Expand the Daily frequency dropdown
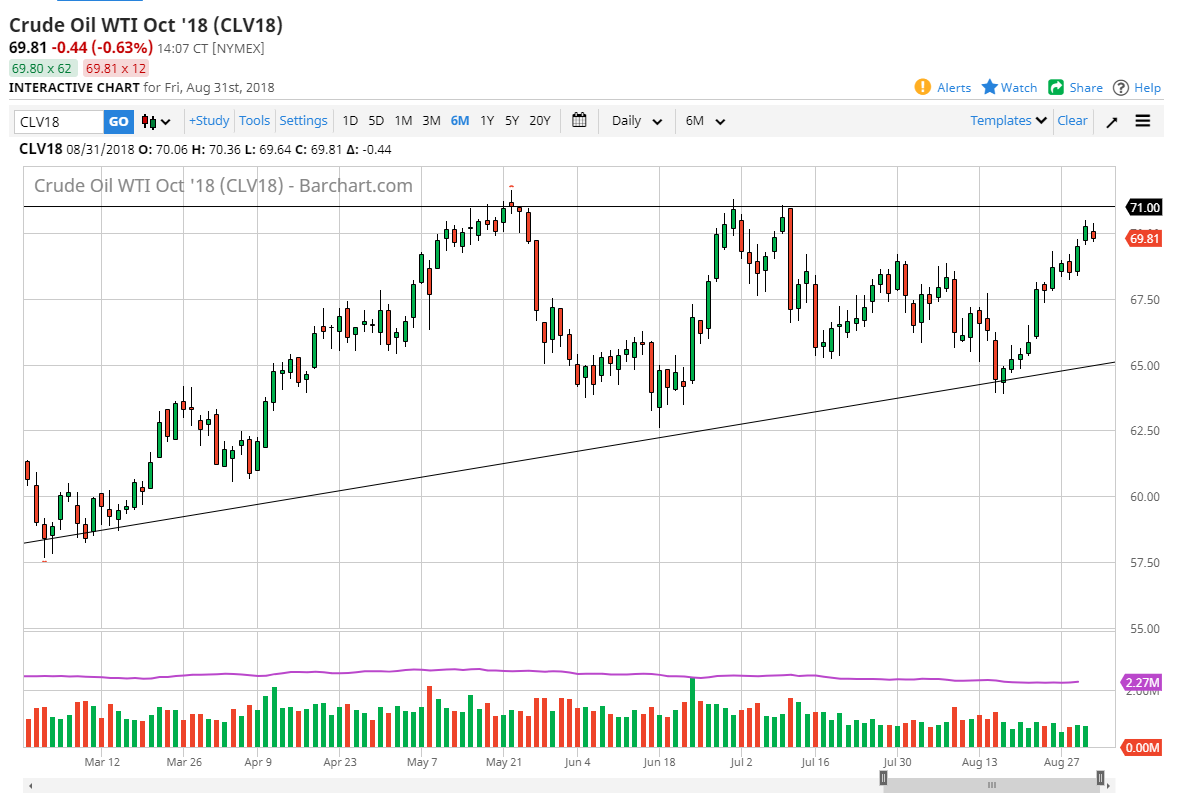This screenshot has width=1182, height=795. (637, 121)
